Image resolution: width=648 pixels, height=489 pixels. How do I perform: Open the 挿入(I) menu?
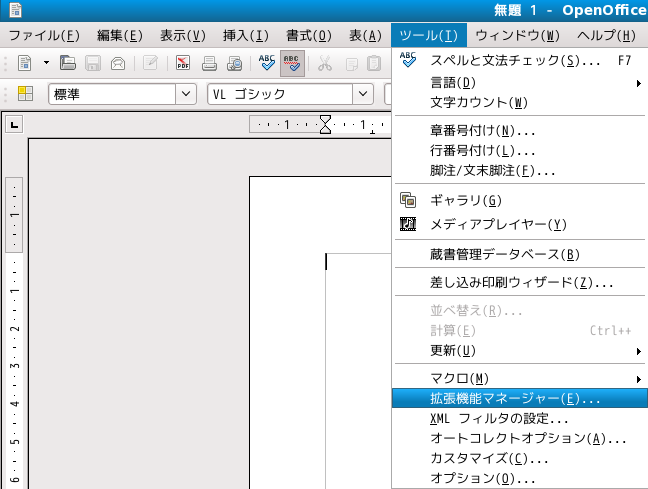[246, 35]
